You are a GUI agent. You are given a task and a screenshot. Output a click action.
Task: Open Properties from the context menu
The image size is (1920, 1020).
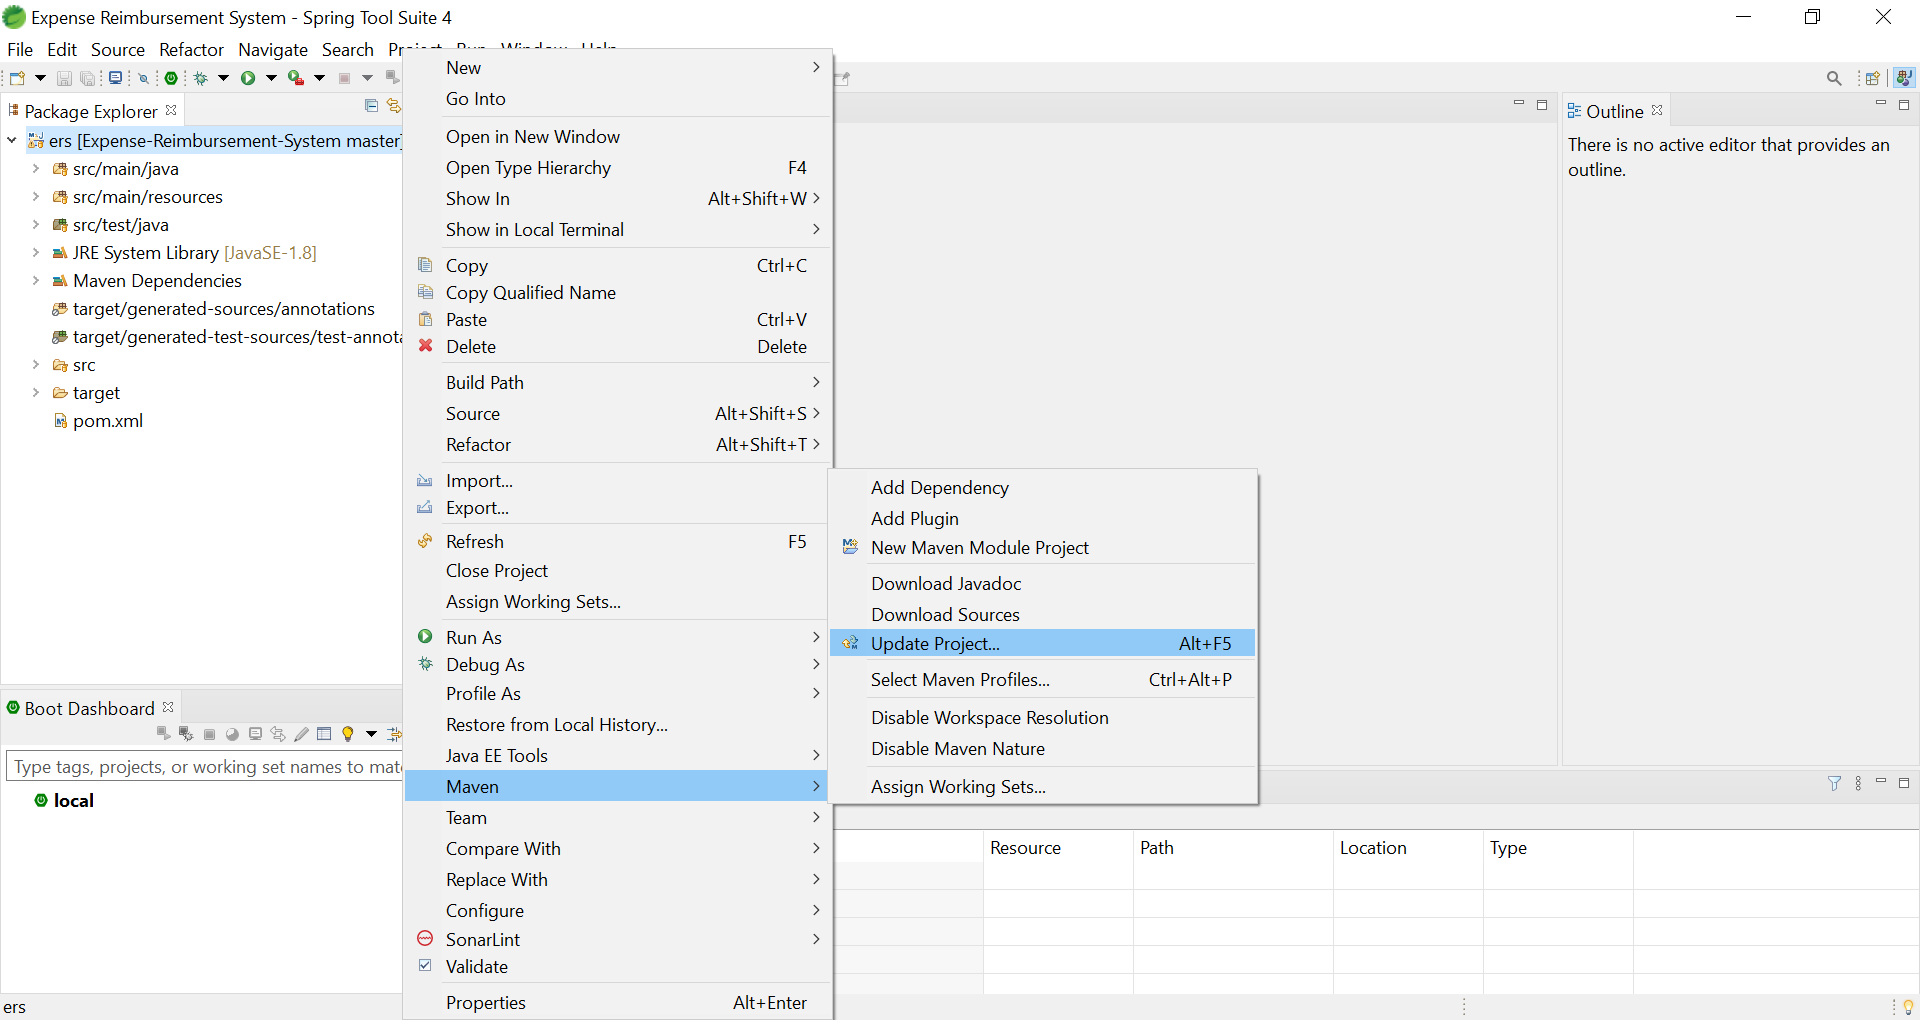pos(617,1003)
